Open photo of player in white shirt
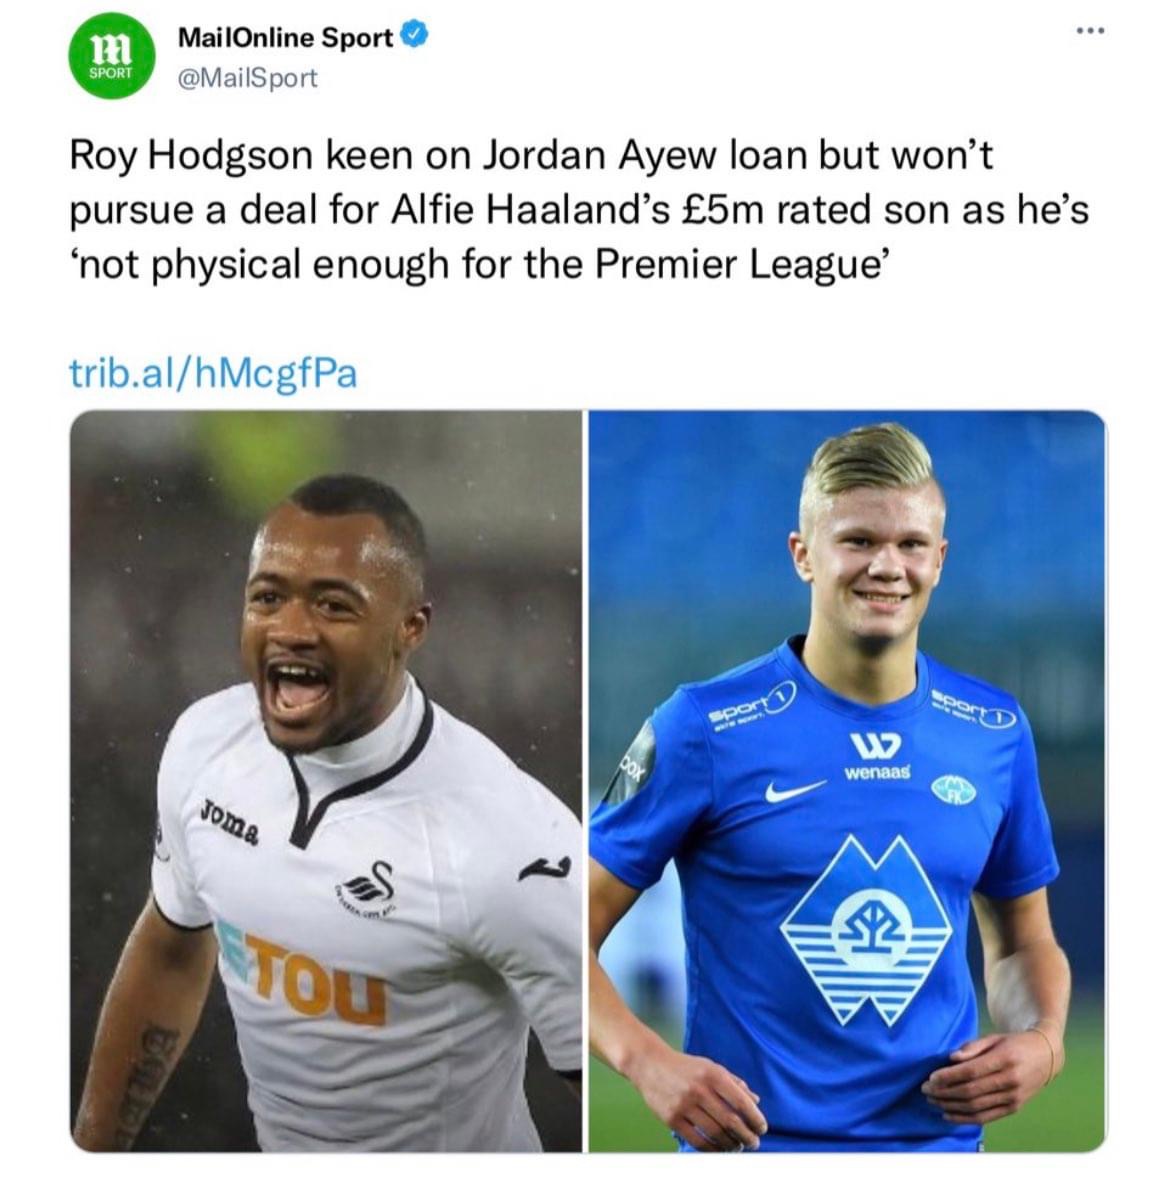The width and height of the screenshot is (1170, 1184). (x=326, y=781)
